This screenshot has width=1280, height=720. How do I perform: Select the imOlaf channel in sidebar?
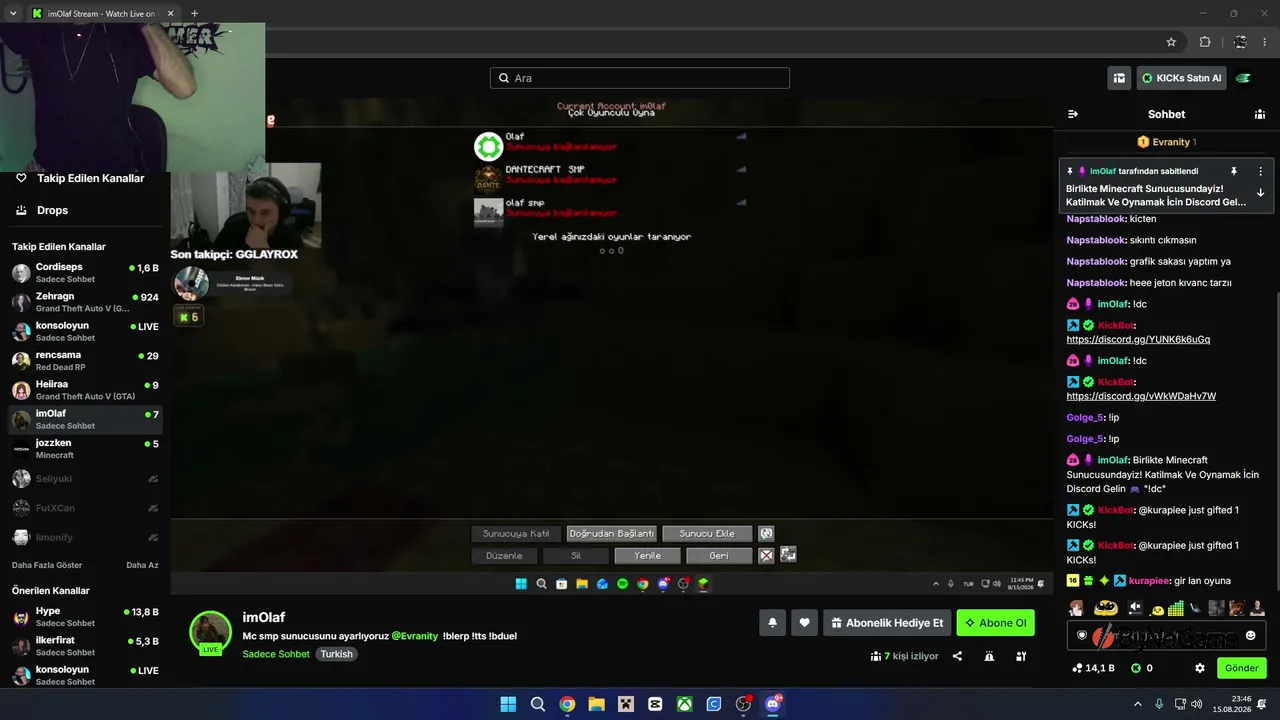85,419
